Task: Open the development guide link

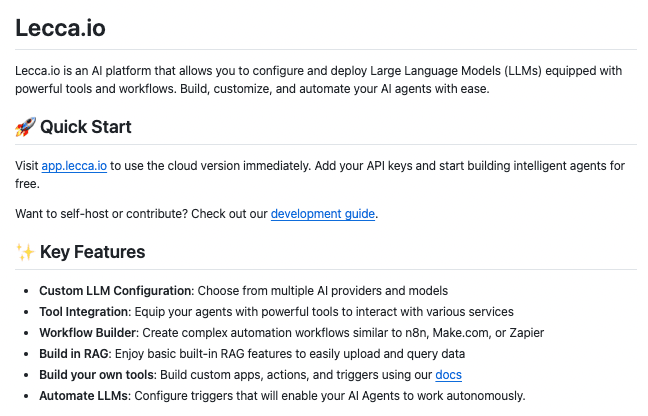Action: (x=323, y=213)
